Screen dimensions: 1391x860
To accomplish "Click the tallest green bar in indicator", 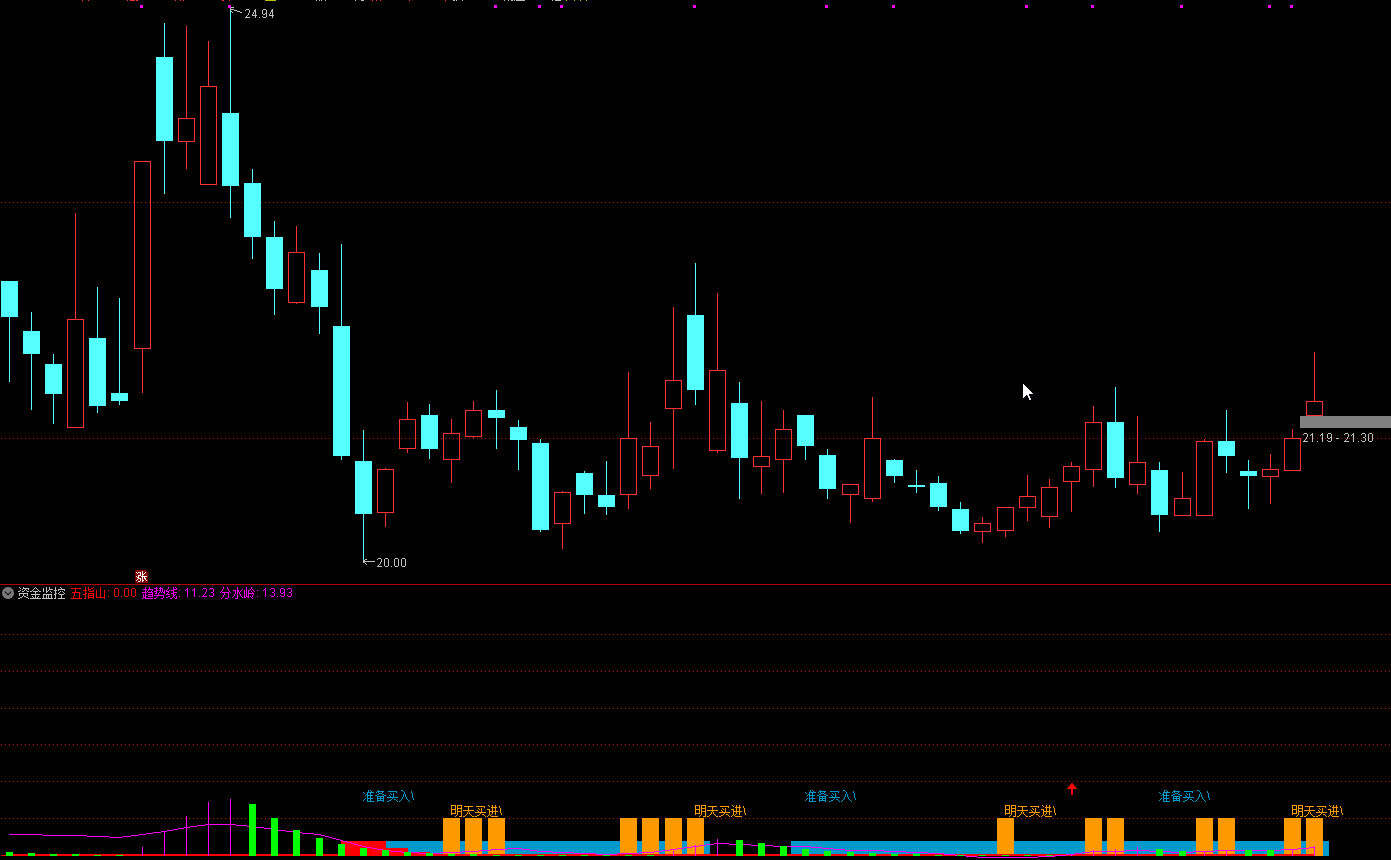I will pyautogui.click(x=252, y=829).
